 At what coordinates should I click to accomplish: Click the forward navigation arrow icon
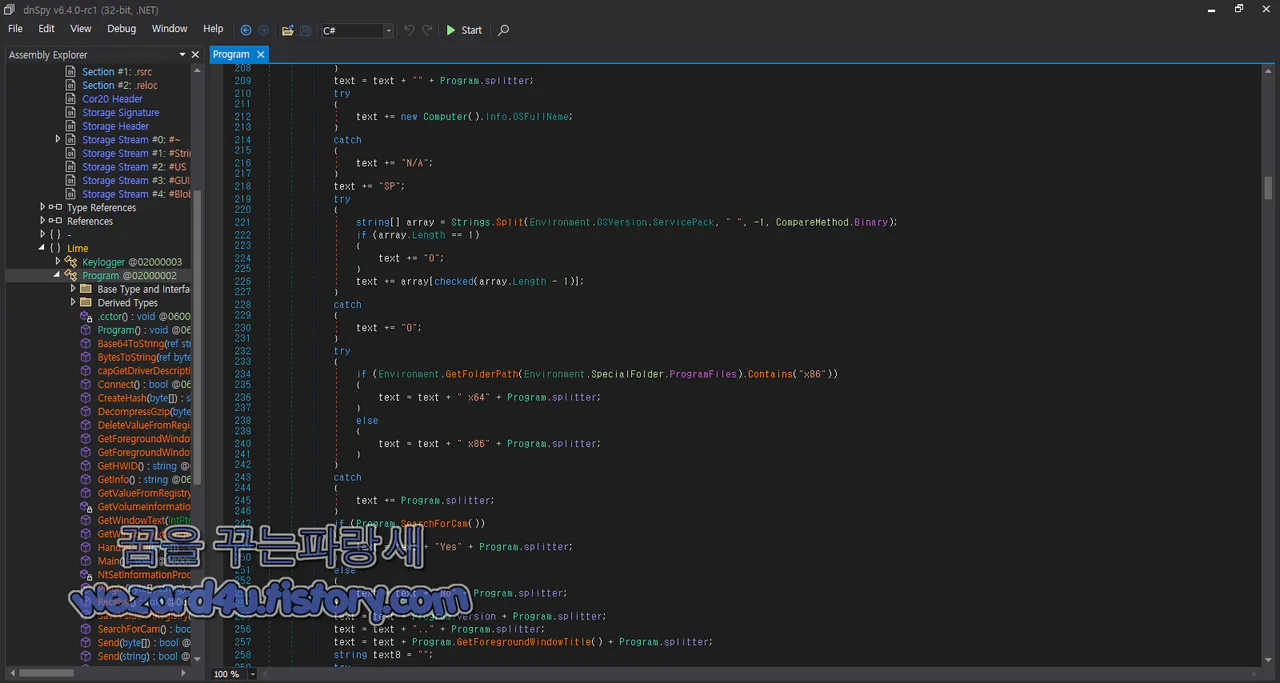pos(263,30)
